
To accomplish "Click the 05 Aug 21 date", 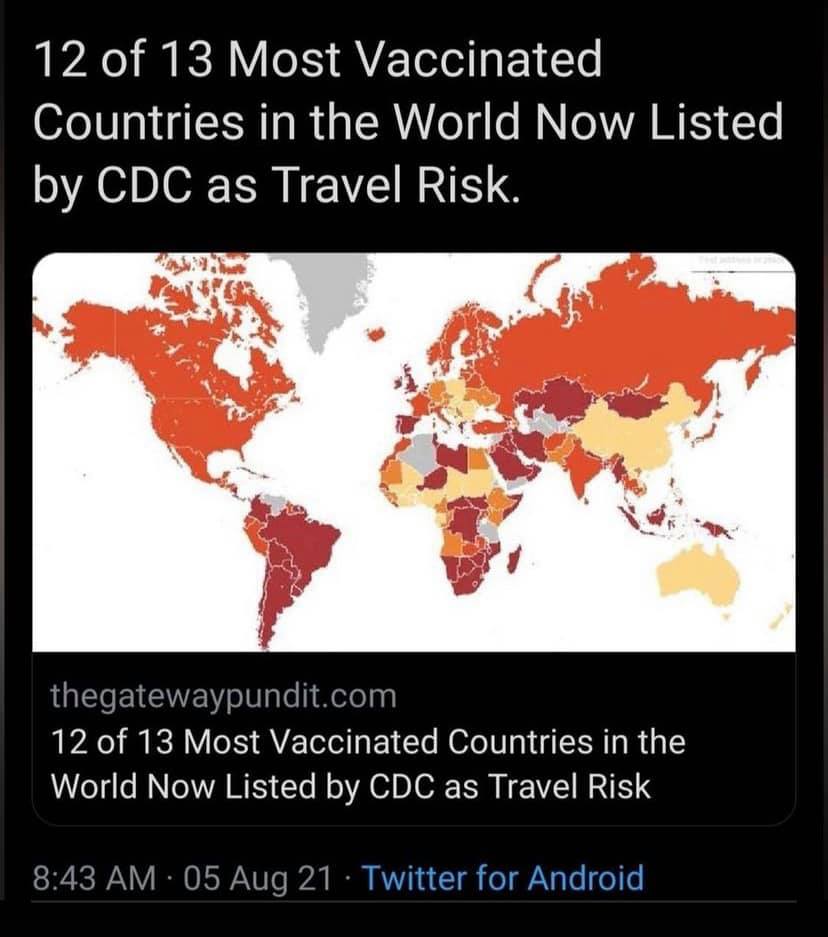I will (x=255, y=879).
